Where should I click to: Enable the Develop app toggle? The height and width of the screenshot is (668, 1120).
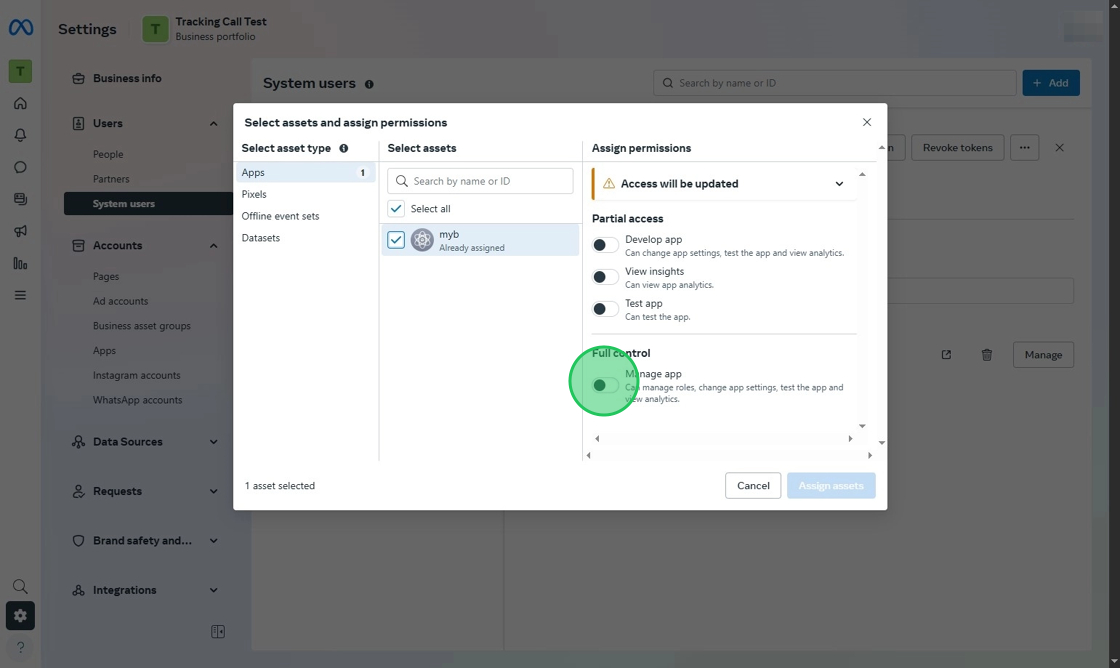604,245
